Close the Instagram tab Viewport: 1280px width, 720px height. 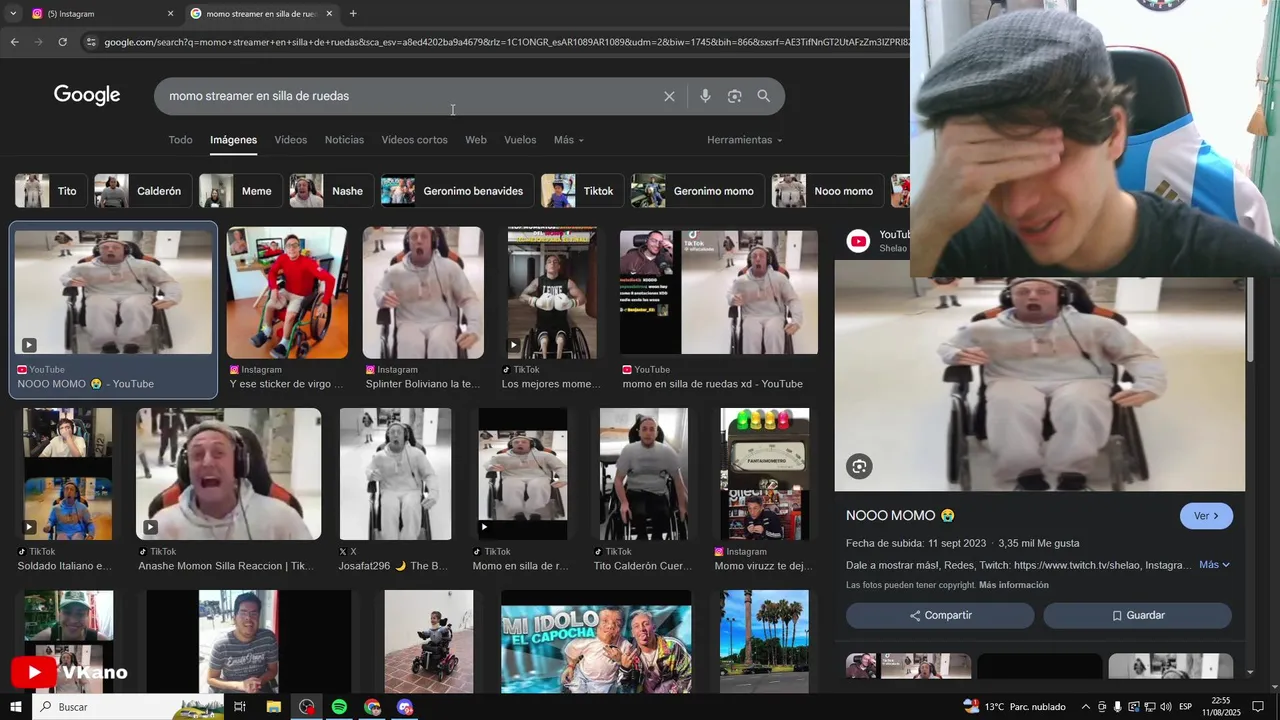point(170,14)
